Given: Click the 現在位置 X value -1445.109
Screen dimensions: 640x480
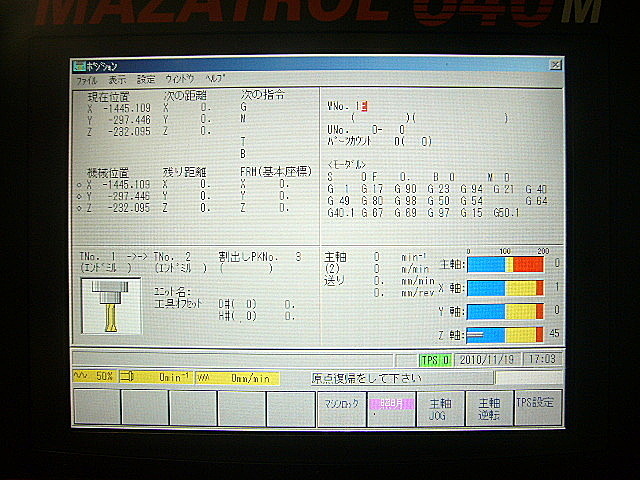Looking at the screenshot, I should (127, 109).
